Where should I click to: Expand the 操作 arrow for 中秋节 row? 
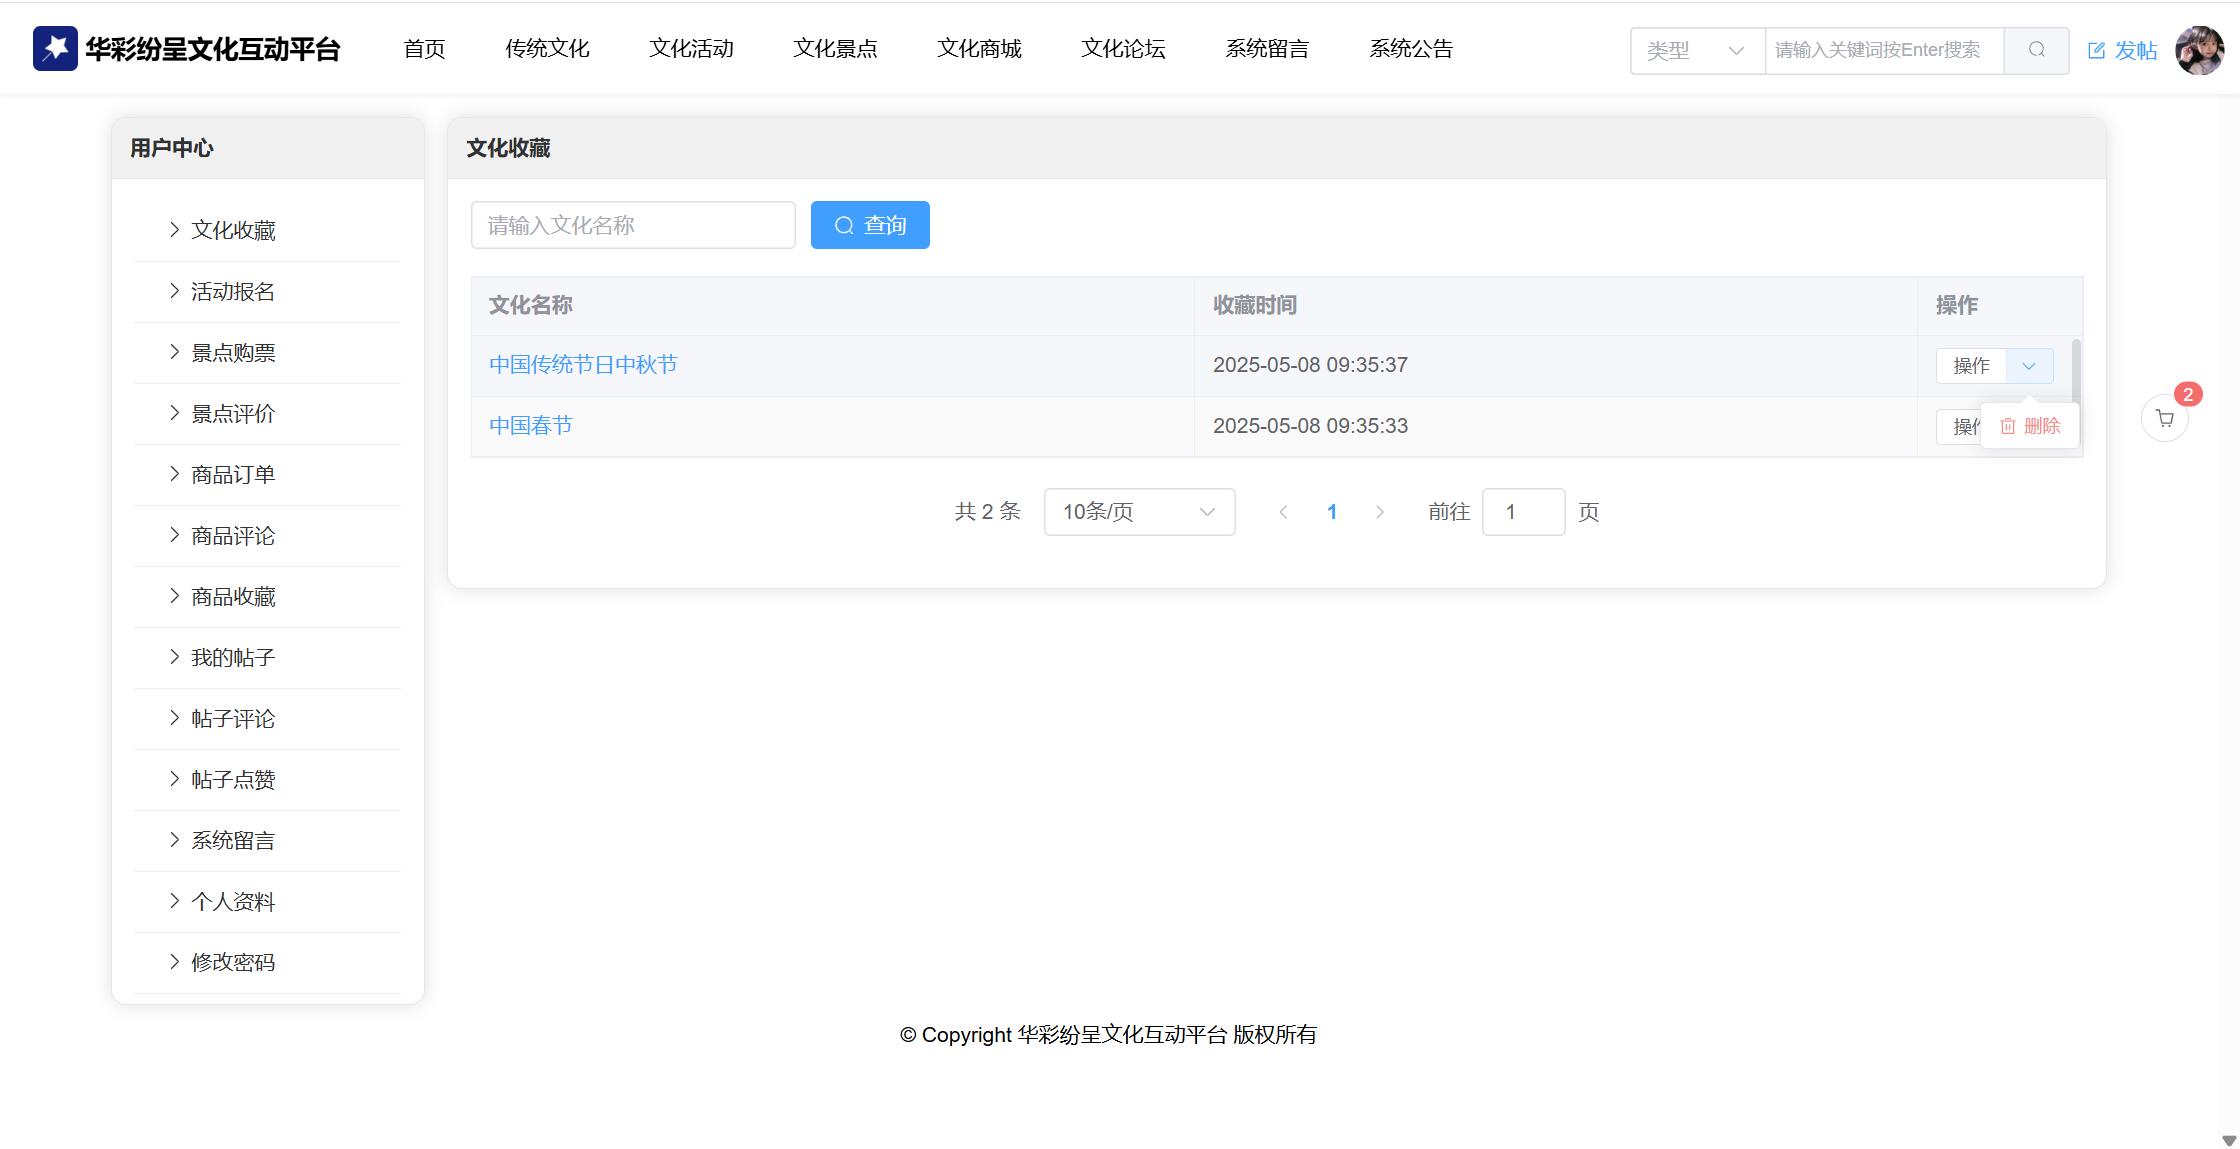(x=2029, y=366)
